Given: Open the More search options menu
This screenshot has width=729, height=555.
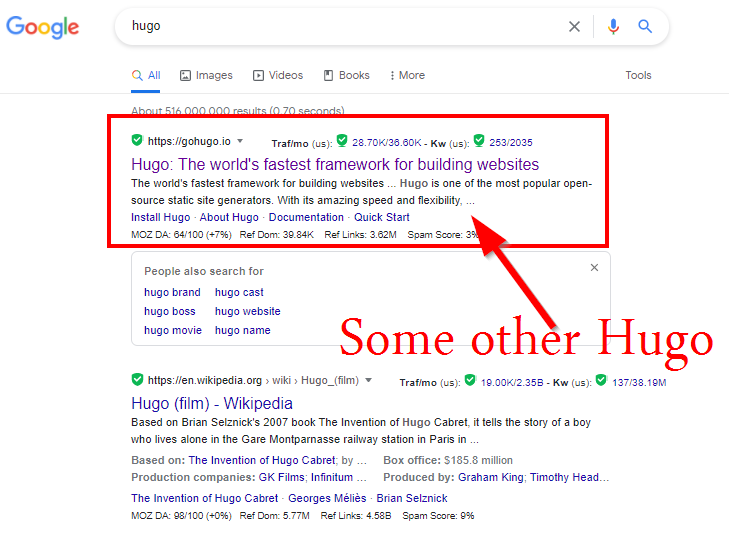Looking at the screenshot, I should [406, 75].
